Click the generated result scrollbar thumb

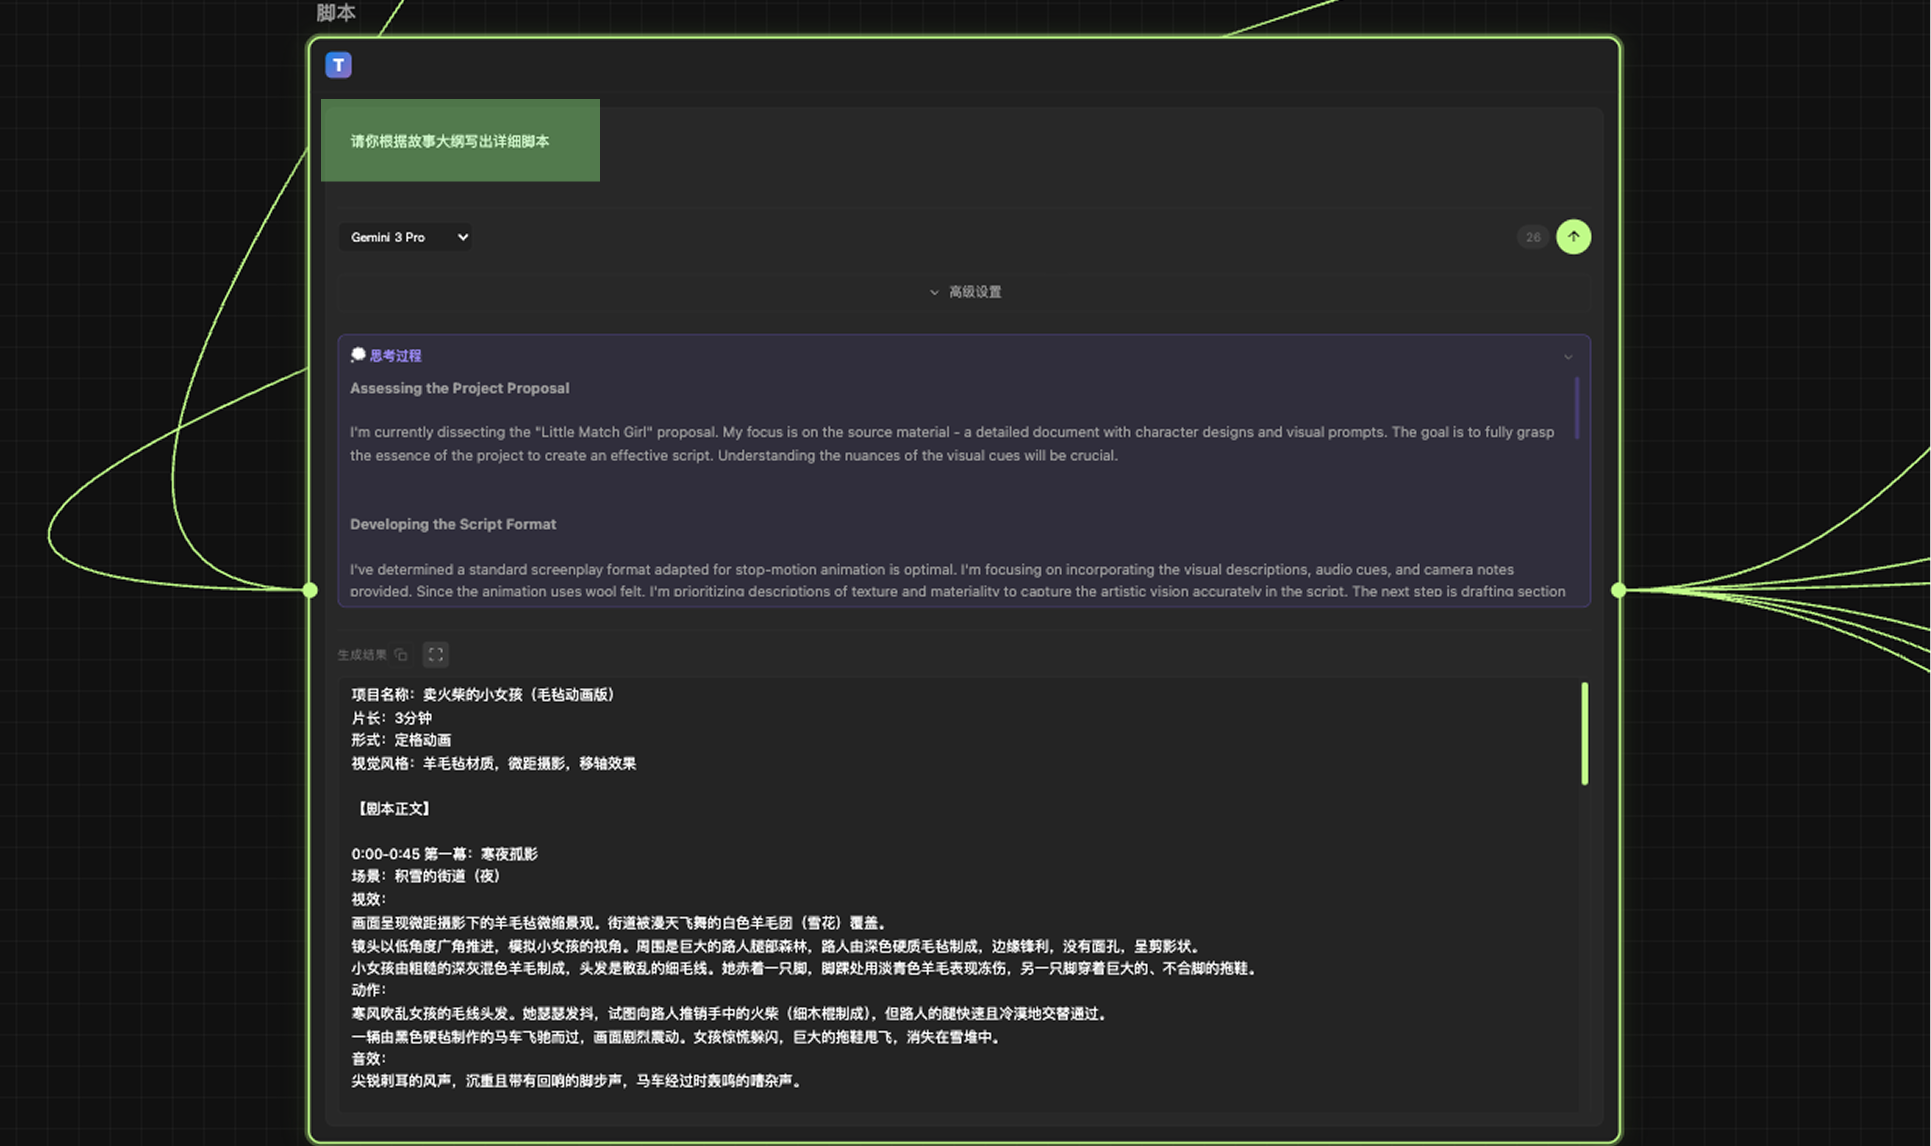tap(1584, 733)
